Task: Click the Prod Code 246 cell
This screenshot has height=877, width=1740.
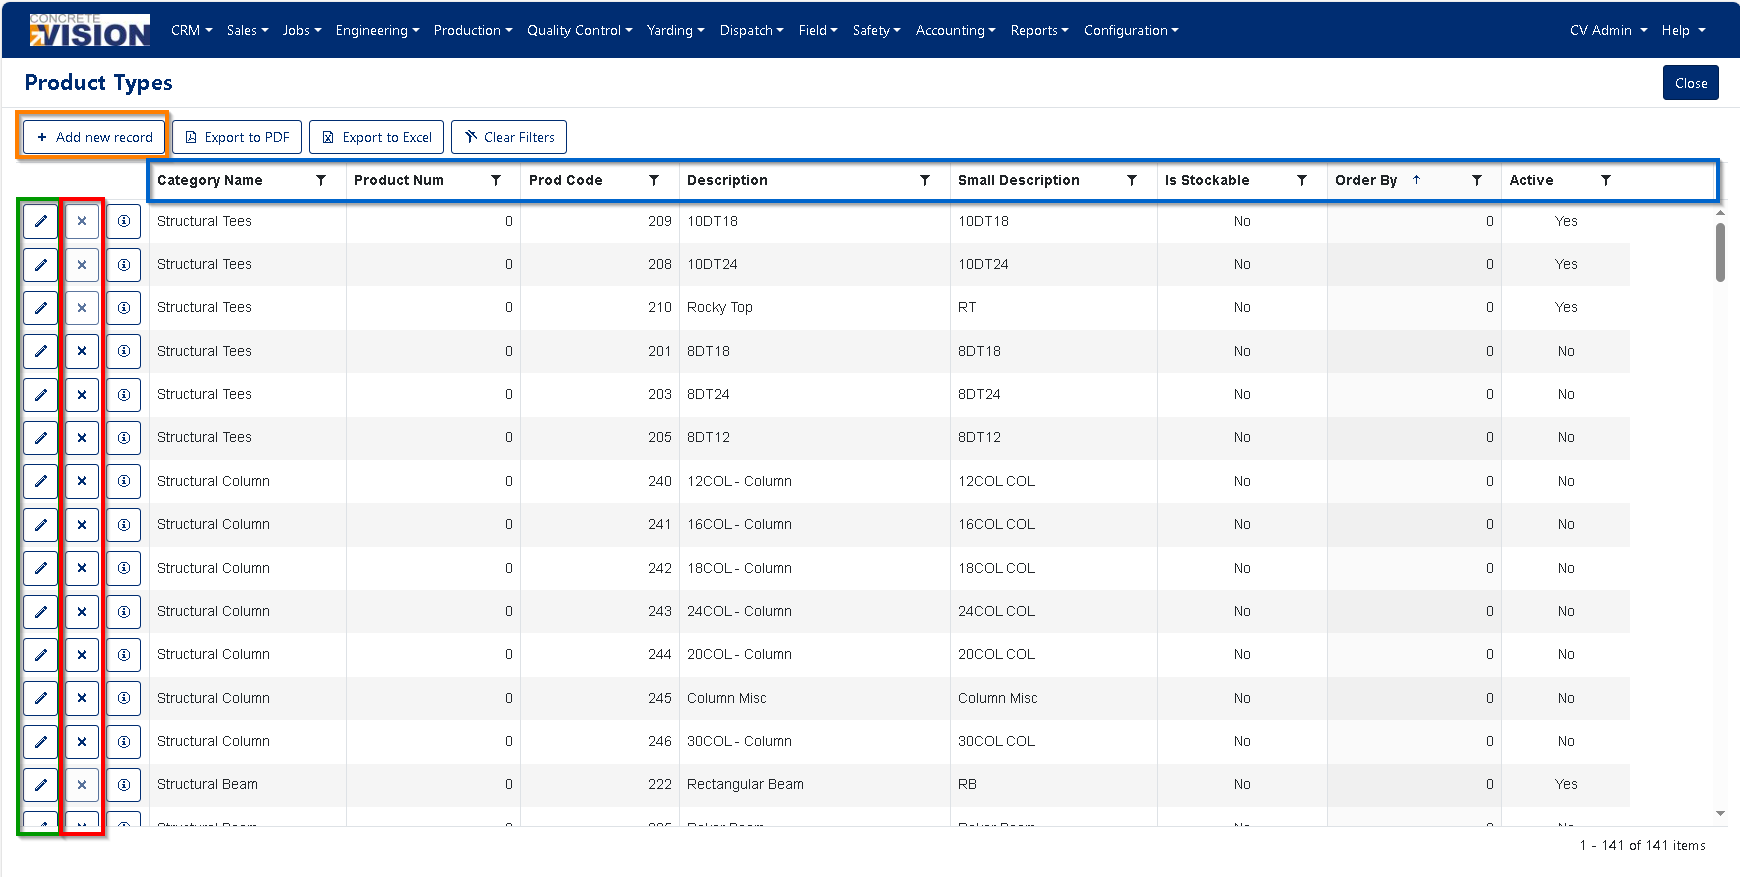Action: (x=600, y=741)
